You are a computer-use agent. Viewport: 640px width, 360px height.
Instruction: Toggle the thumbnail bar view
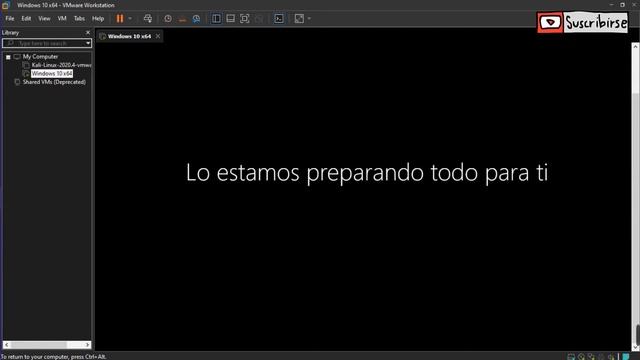pyautogui.click(x=230, y=18)
